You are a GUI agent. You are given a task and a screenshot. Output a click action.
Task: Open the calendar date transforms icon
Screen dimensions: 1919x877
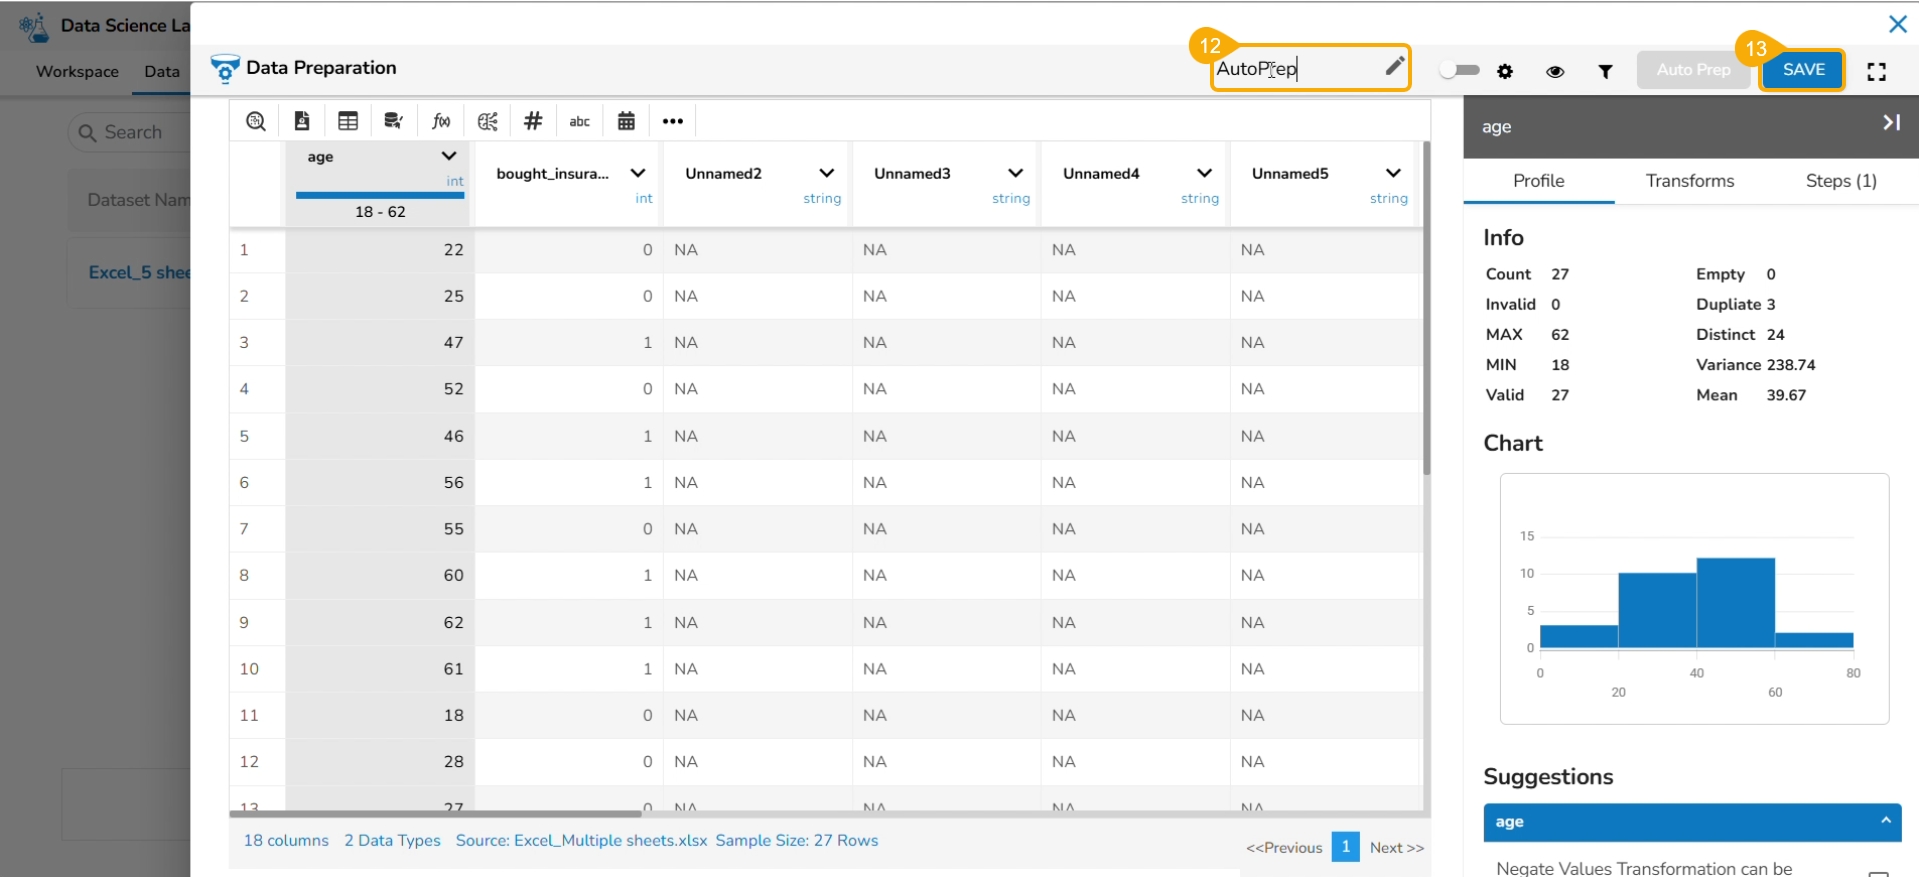[626, 121]
